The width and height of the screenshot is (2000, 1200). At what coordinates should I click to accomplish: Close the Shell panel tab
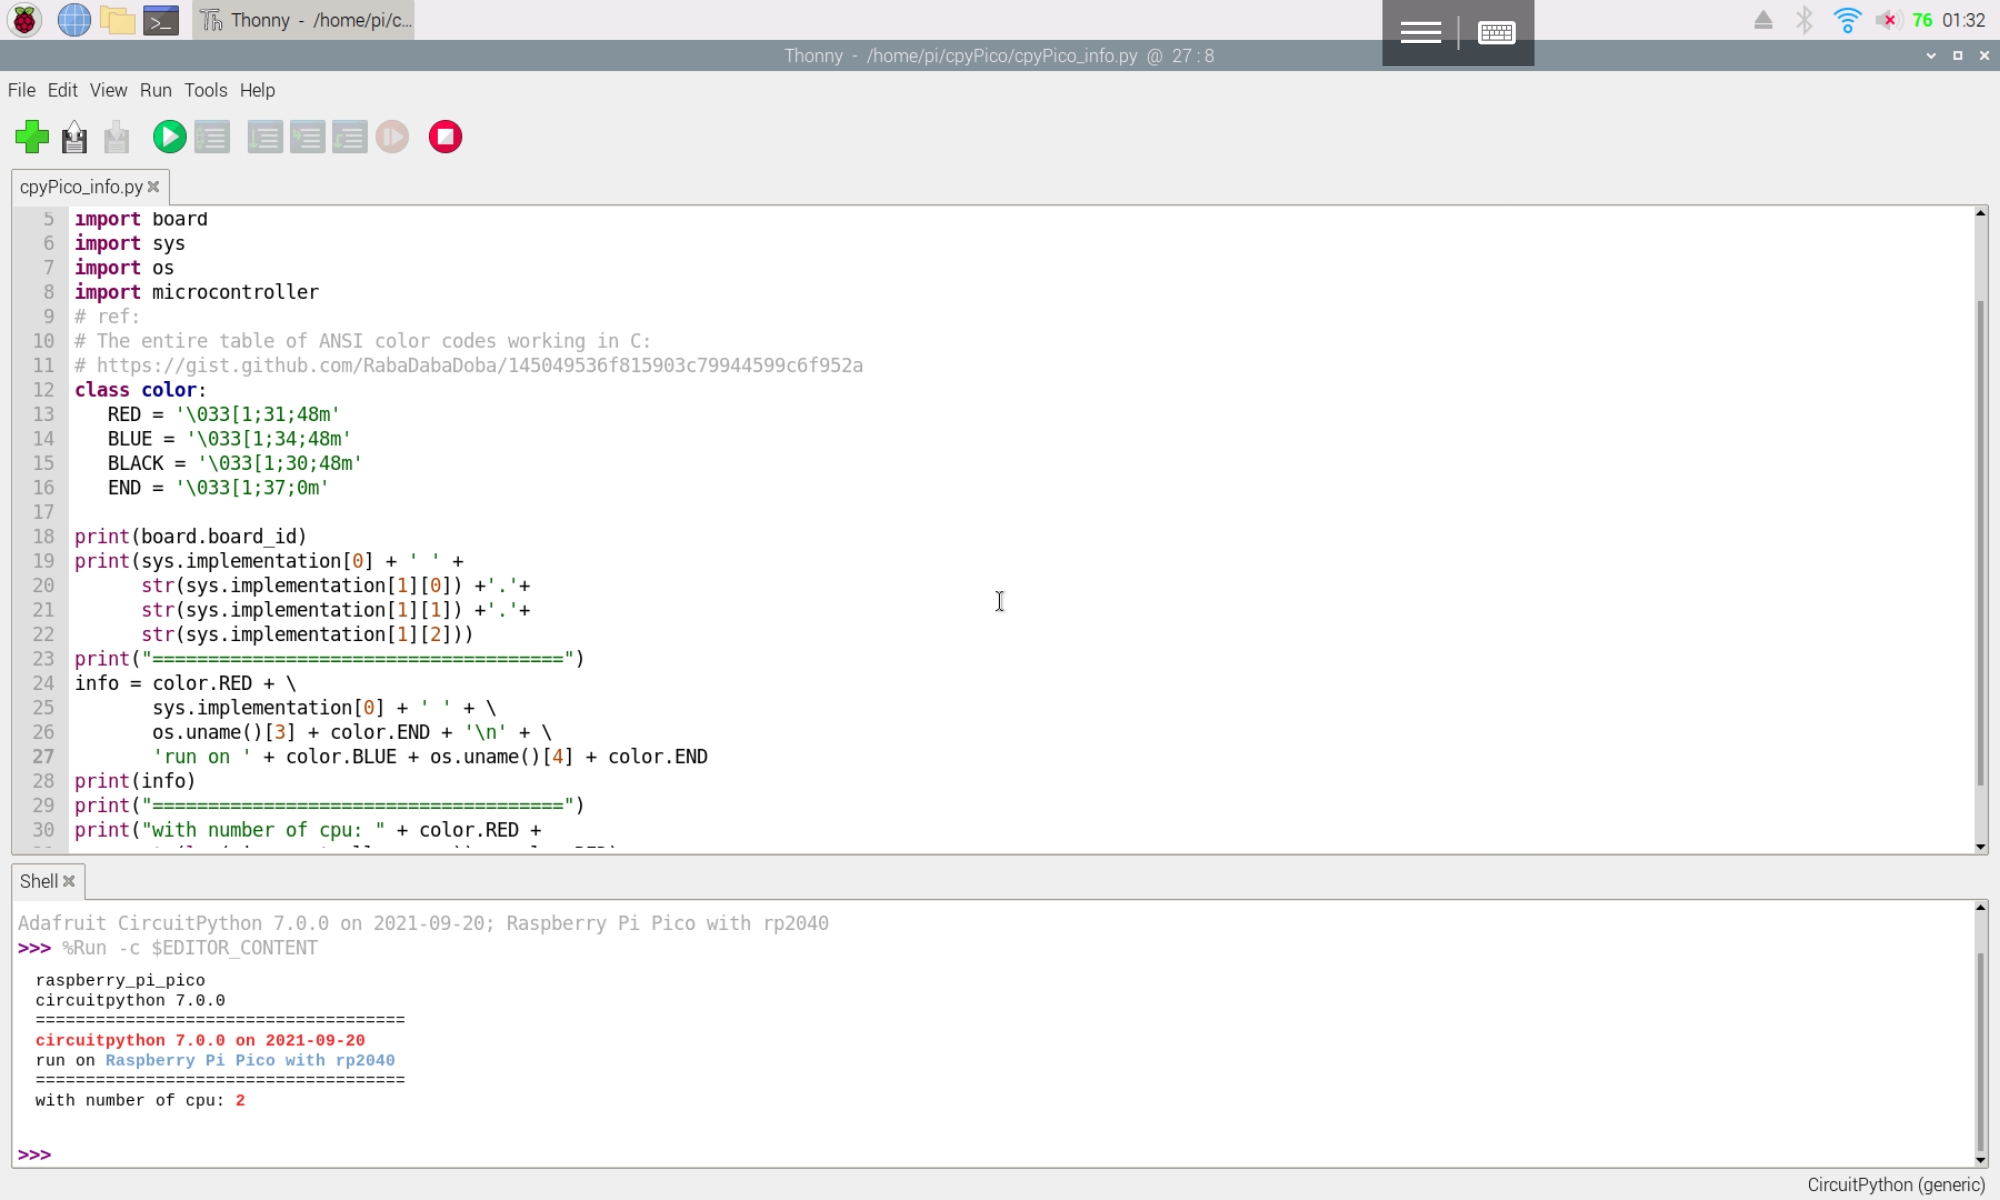69,881
